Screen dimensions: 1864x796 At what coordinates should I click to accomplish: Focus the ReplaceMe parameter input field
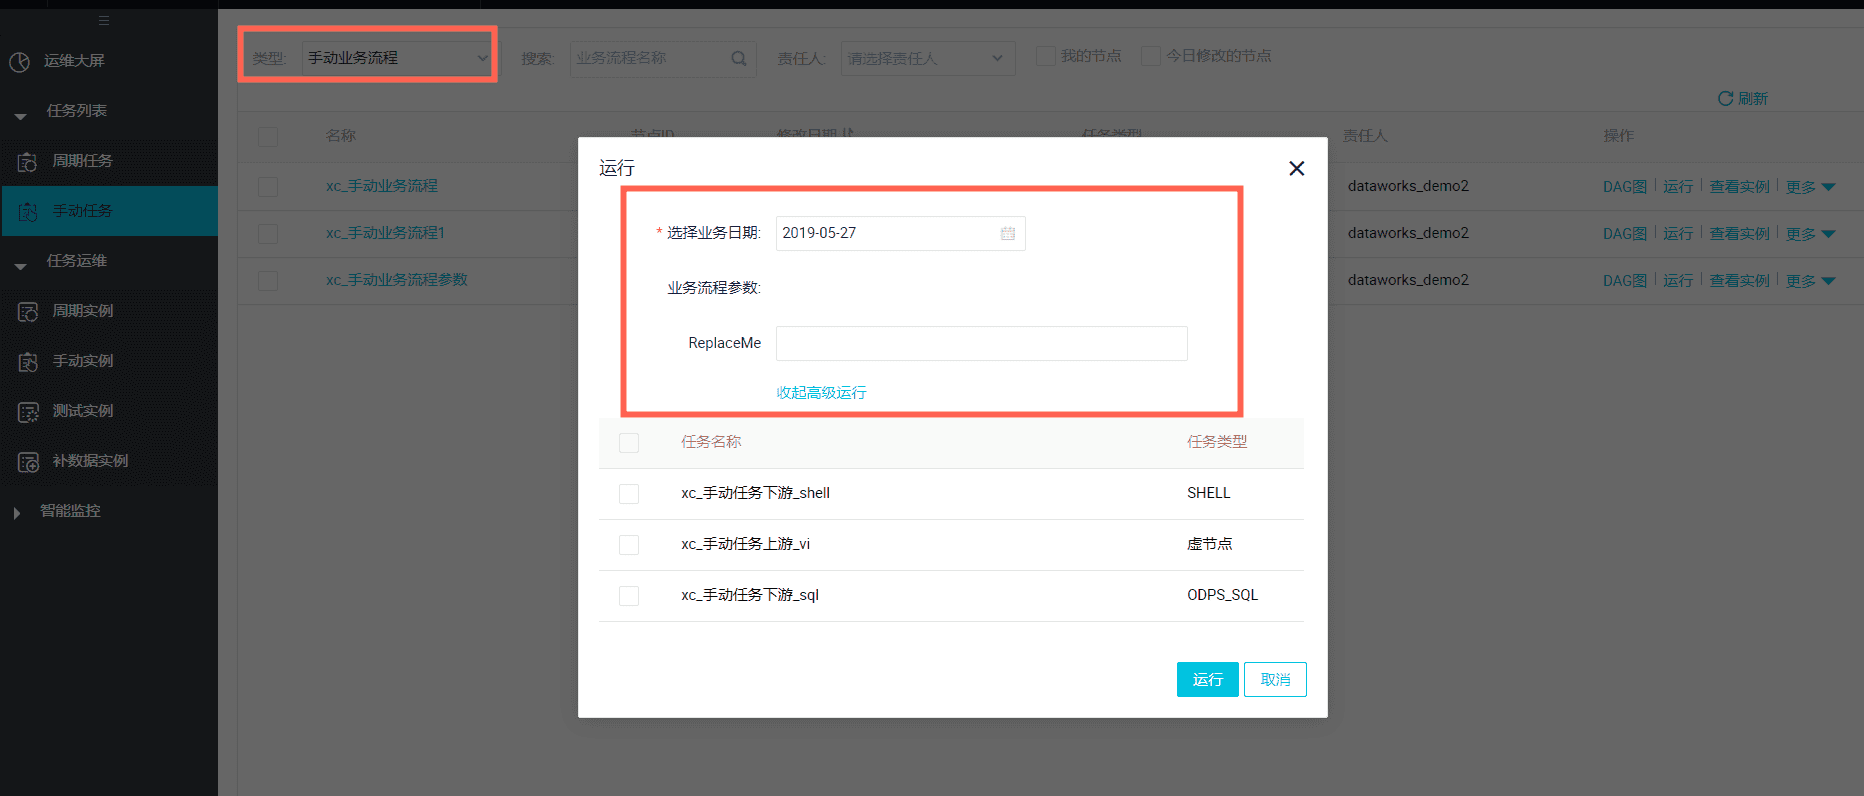coord(981,343)
